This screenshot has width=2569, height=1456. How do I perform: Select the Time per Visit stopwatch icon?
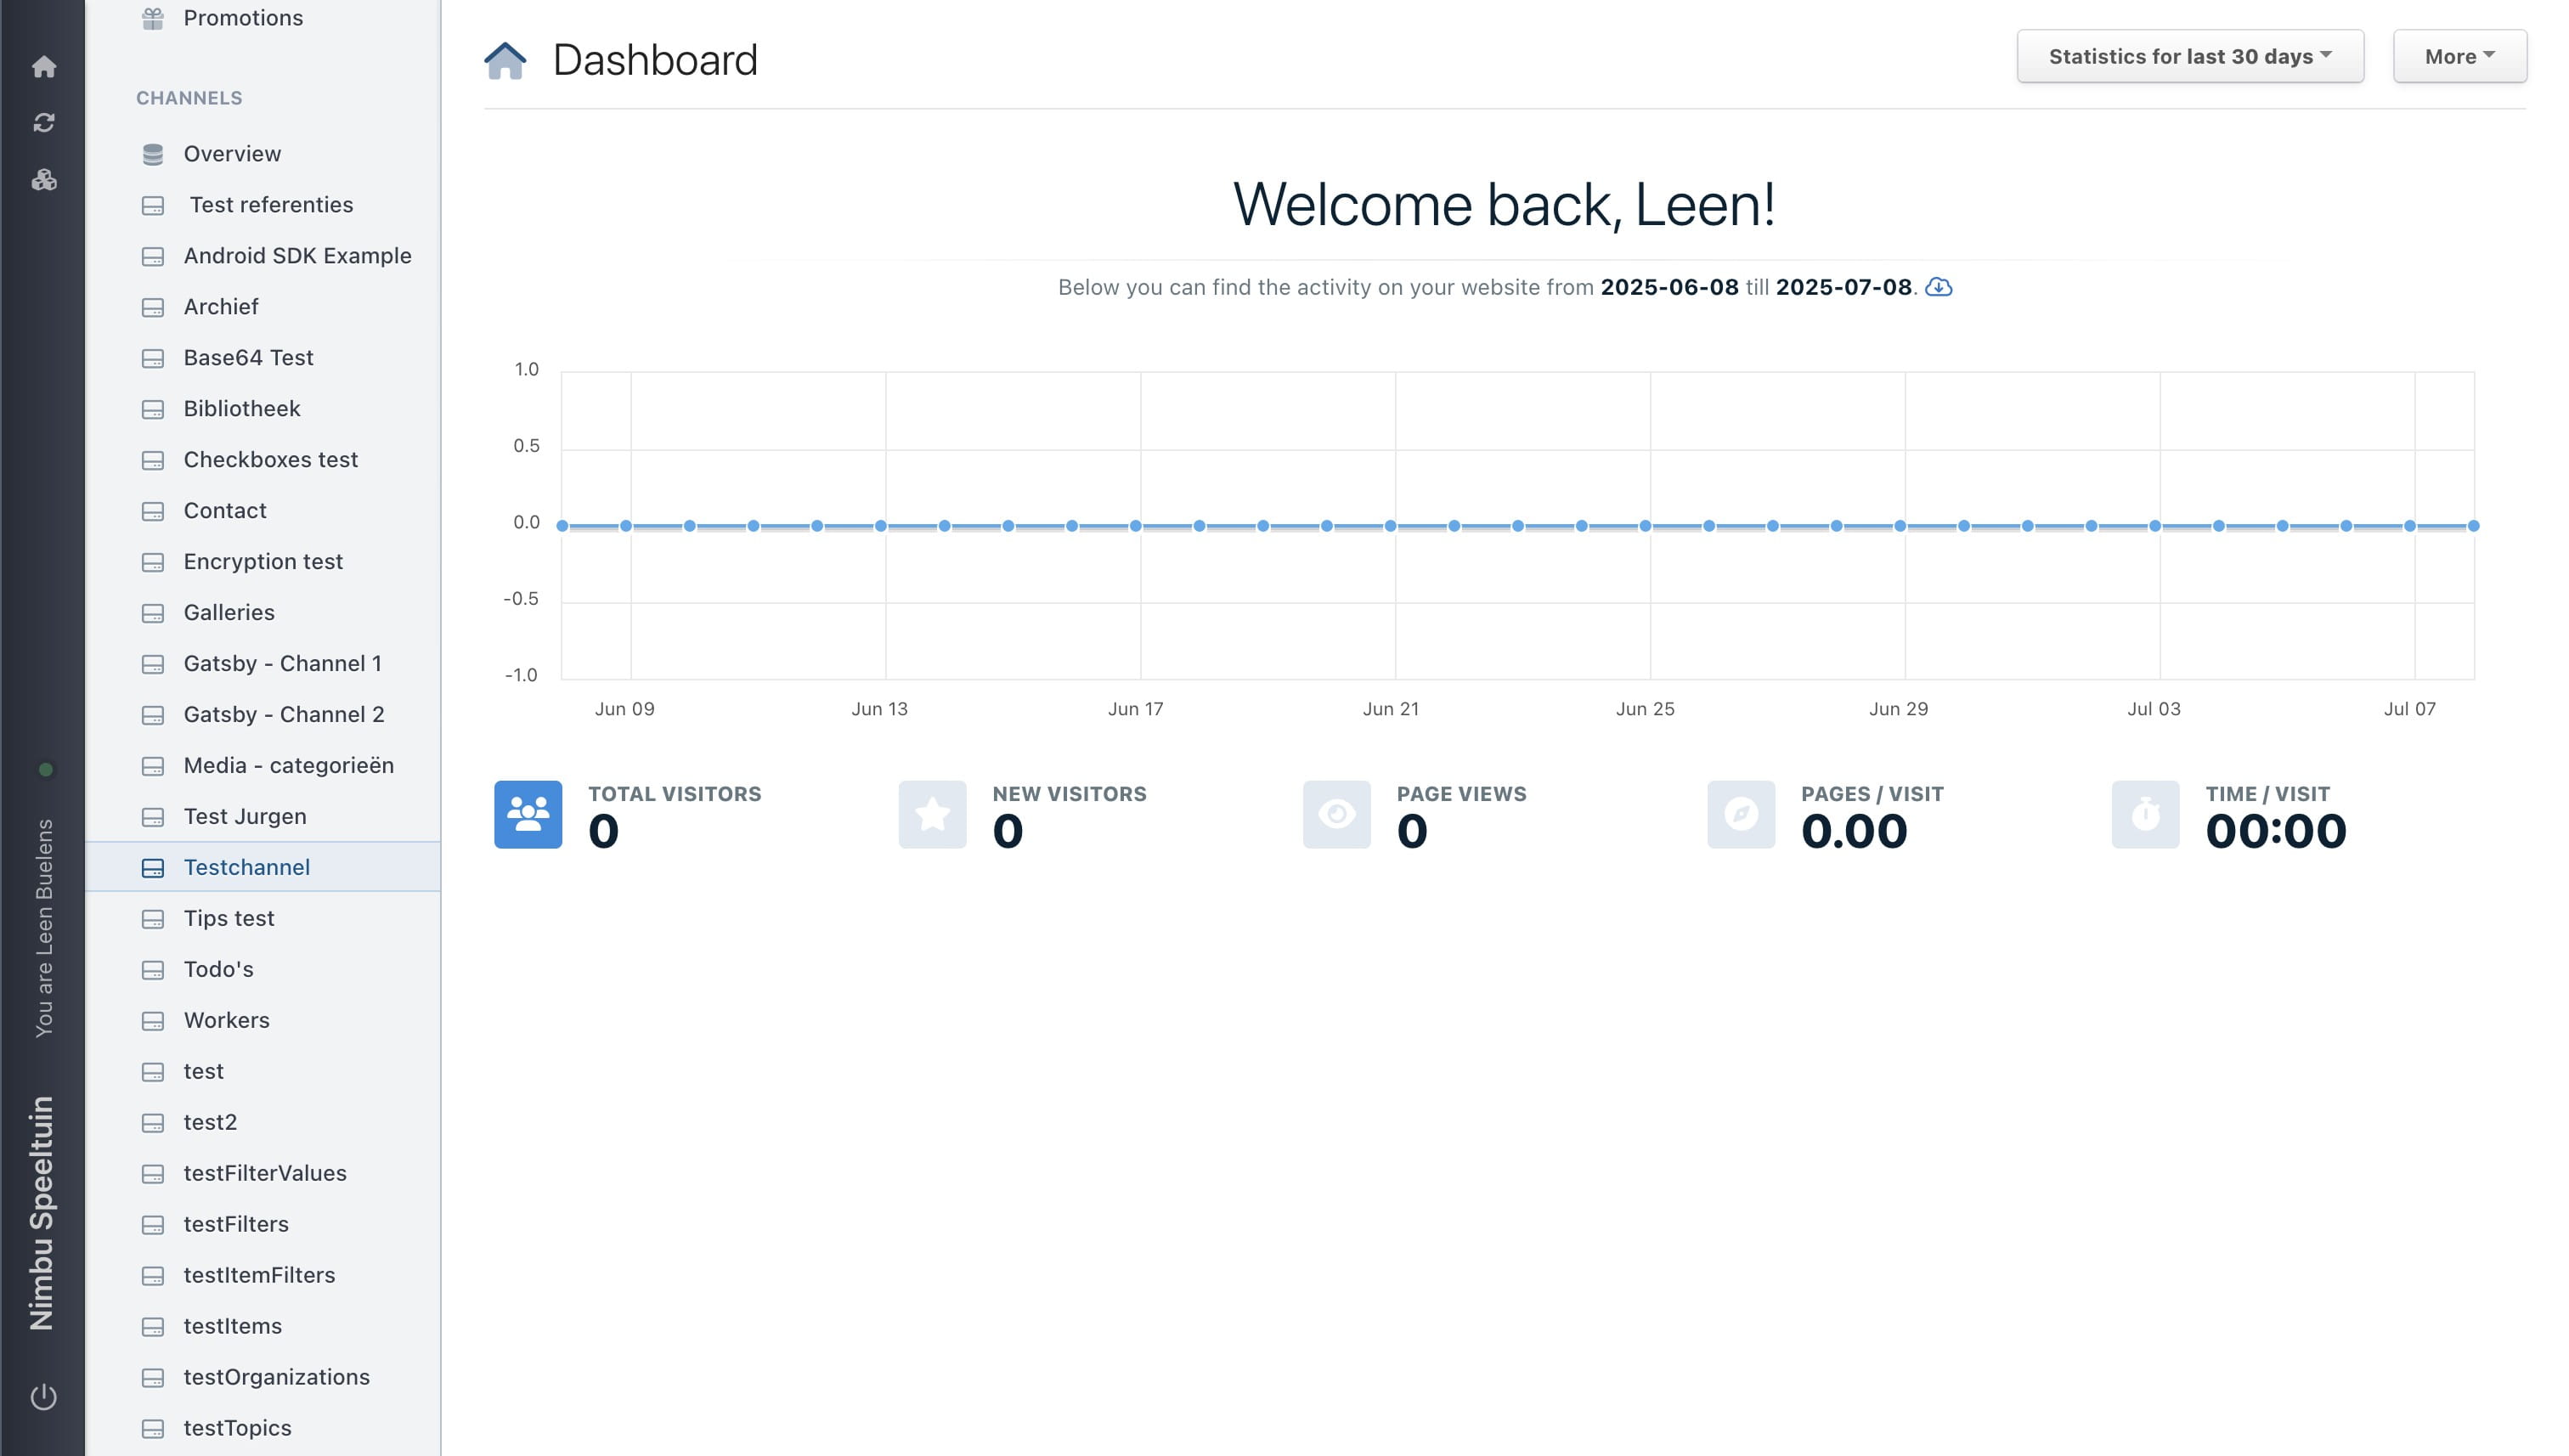[2145, 814]
